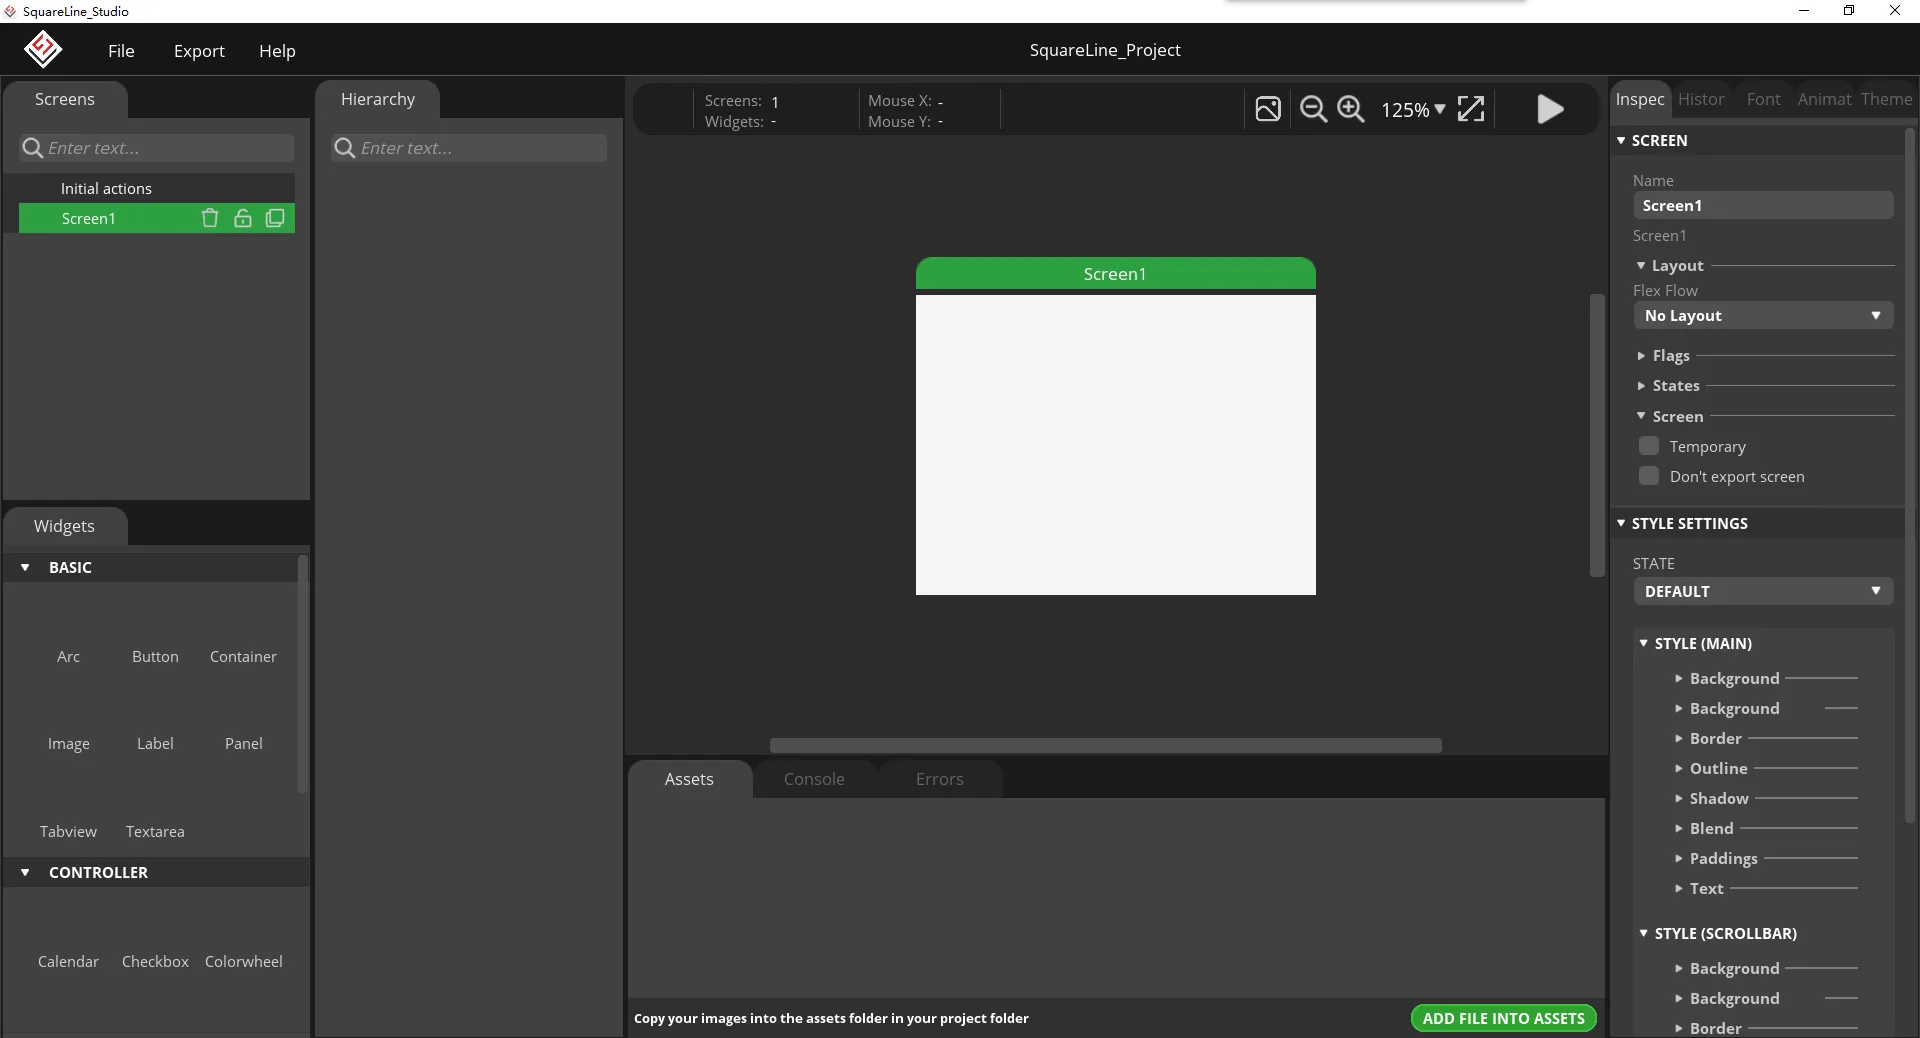Image resolution: width=1920 pixels, height=1038 pixels.
Task: Expand the States group
Action: pyautogui.click(x=1641, y=386)
